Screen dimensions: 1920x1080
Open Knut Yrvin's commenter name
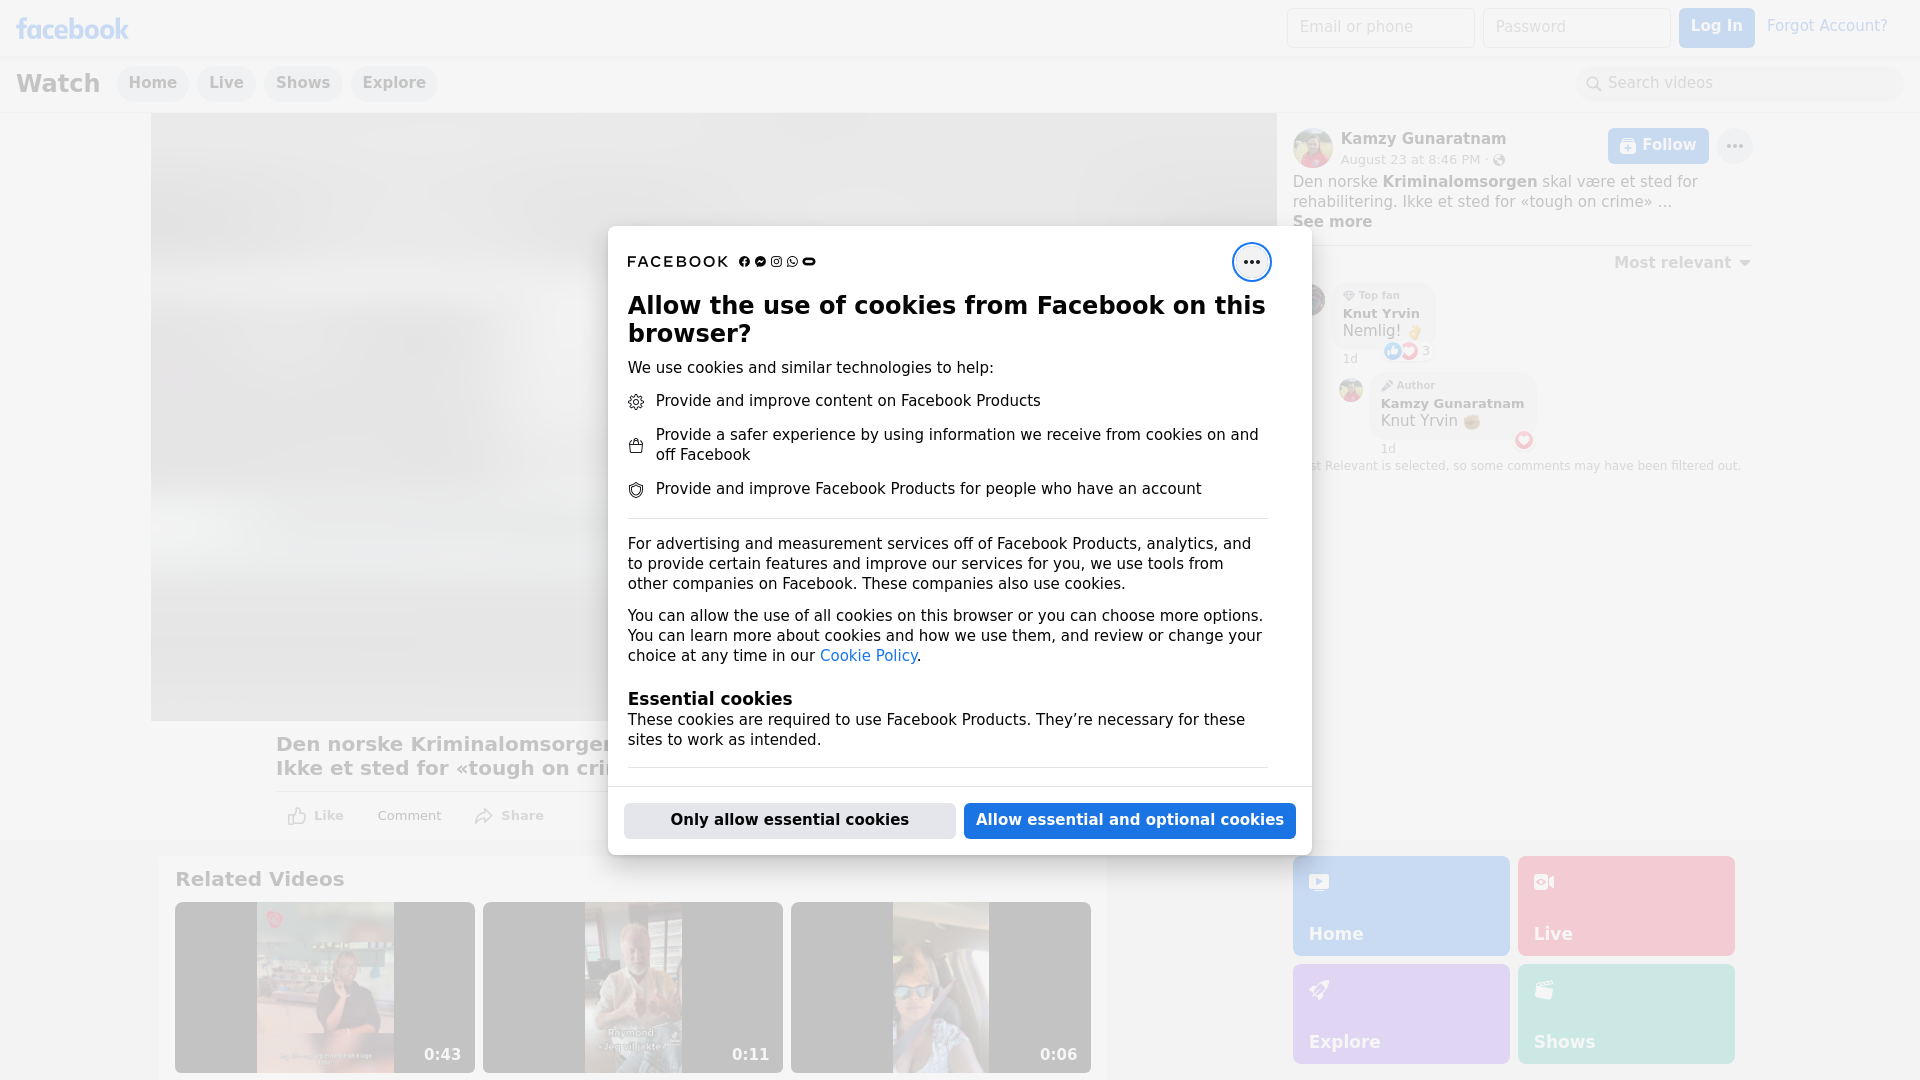tap(1381, 314)
